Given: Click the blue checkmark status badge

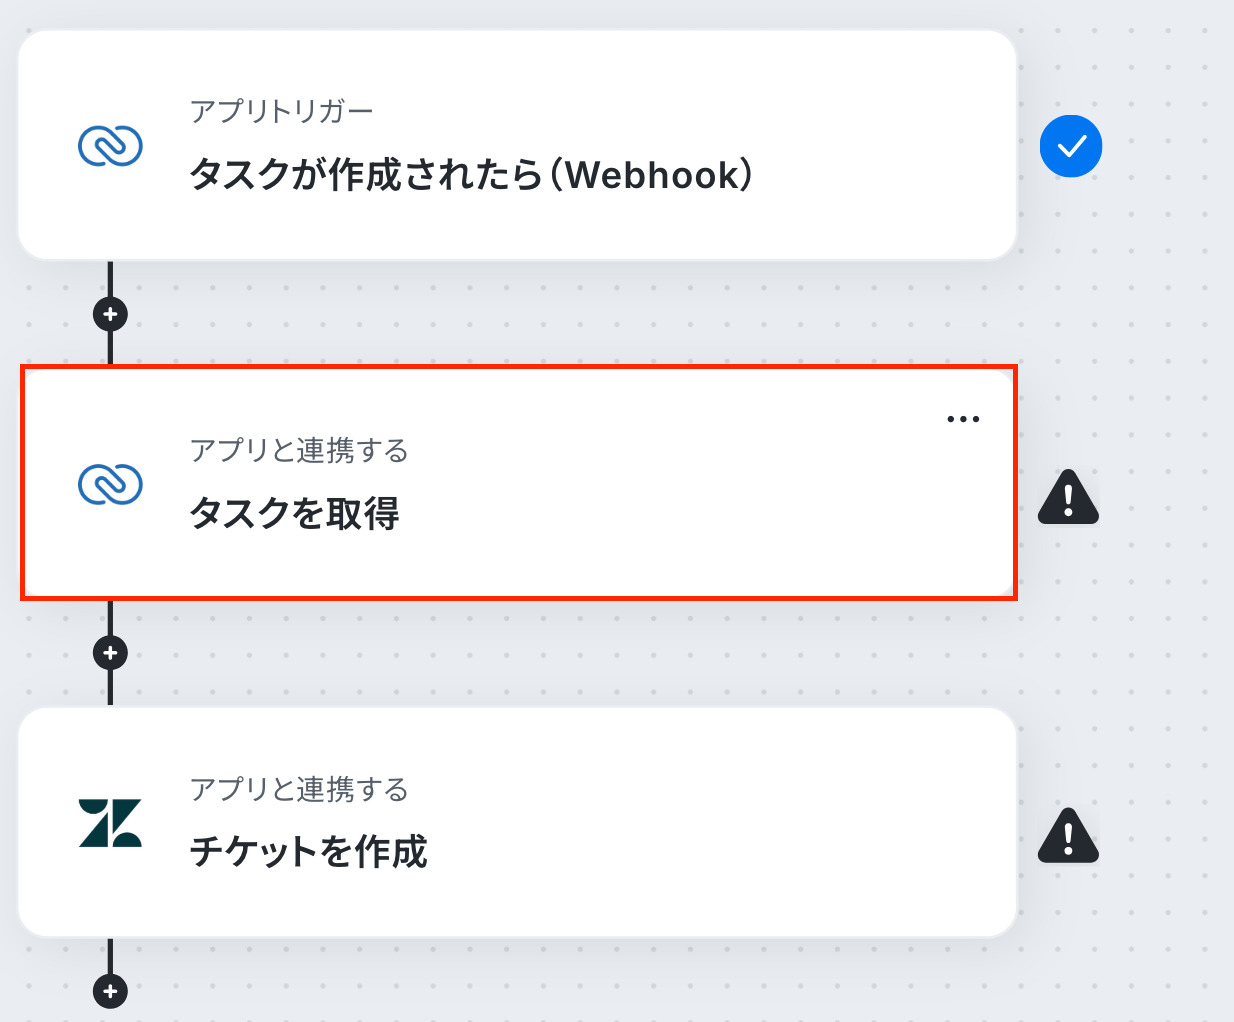Looking at the screenshot, I should tap(1071, 146).
